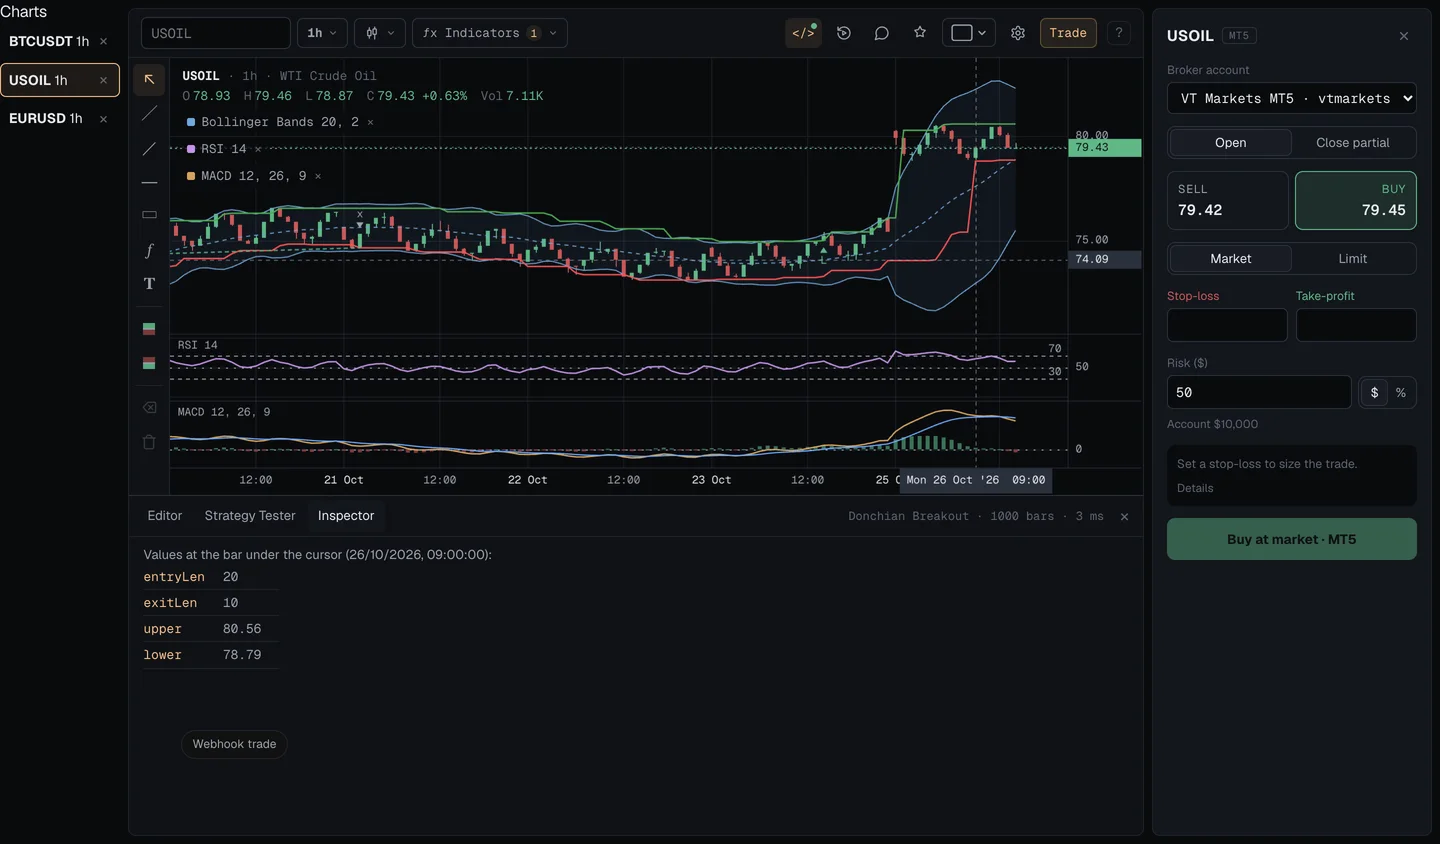Open the 1h timeframe dropdown
Image resolution: width=1440 pixels, height=844 pixels.
coord(322,33)
